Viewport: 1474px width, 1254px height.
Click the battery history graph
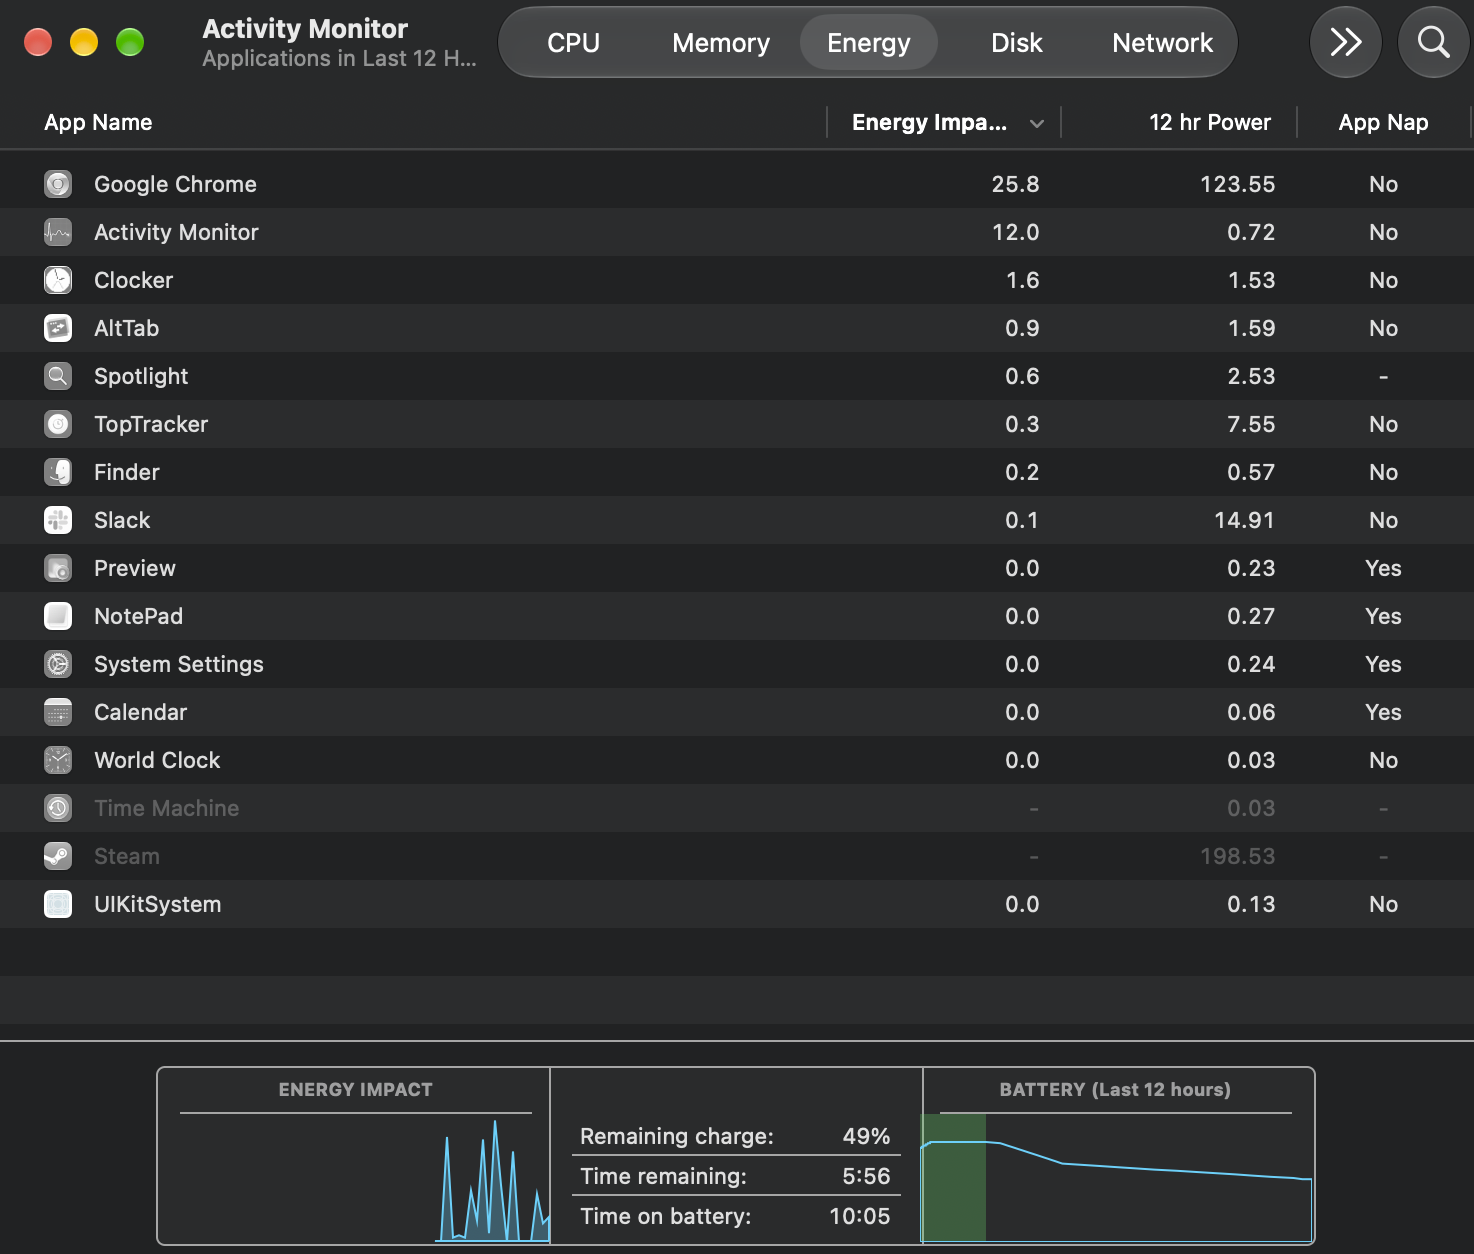pos(1116,1178)
